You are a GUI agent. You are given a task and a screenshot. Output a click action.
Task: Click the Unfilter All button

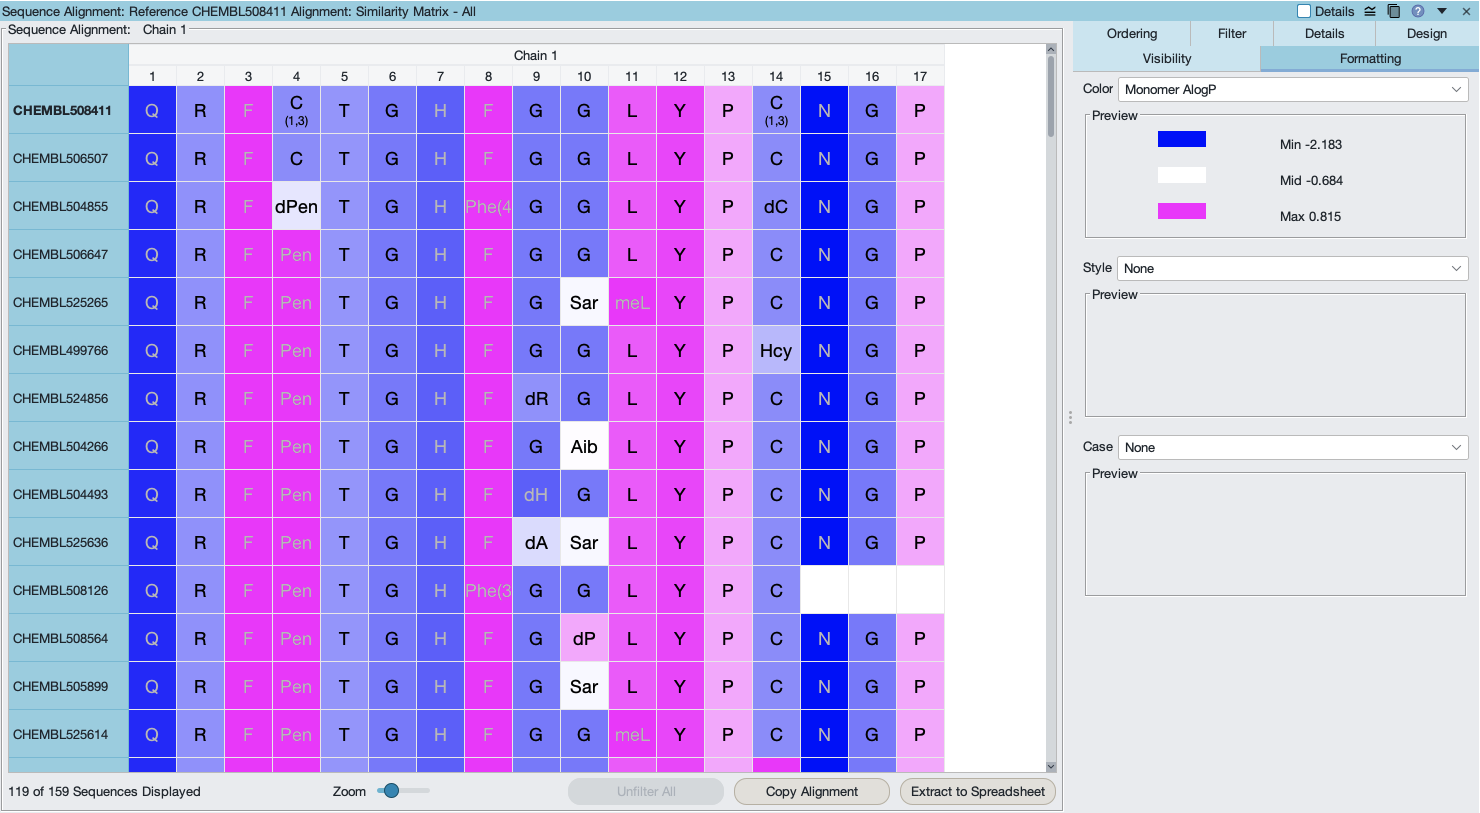(646, 791)
